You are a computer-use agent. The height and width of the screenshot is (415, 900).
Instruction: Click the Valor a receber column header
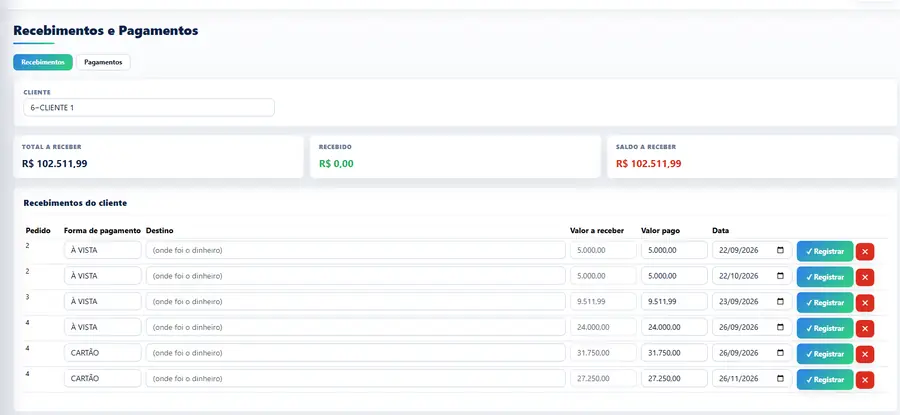pos(596,231)
